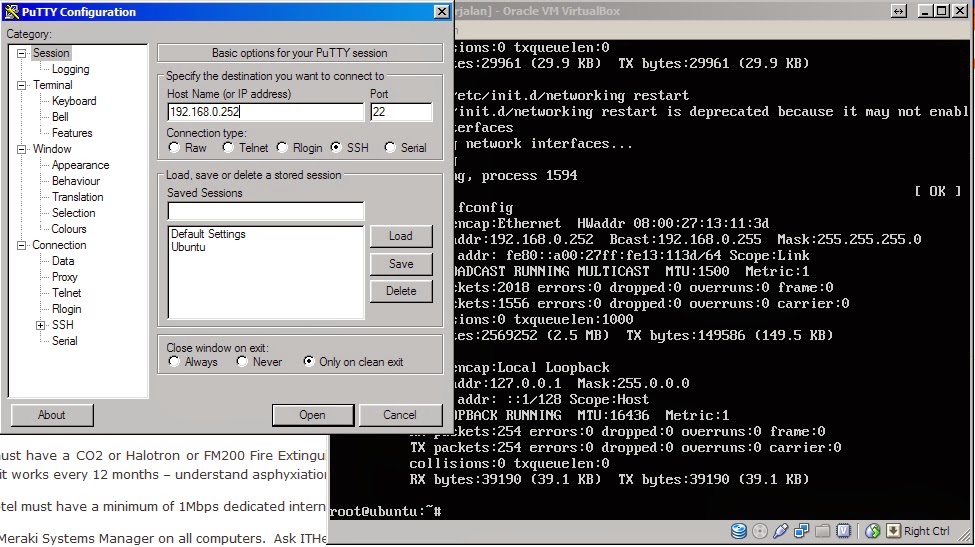
Task: Select Default Settings in saved sessions list
Action: 208,234
